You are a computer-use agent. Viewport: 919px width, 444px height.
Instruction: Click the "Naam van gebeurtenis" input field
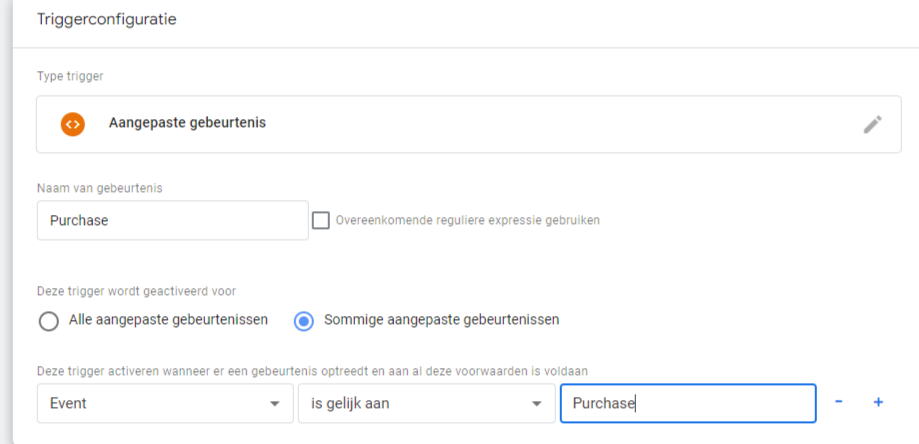click(172, 221)
